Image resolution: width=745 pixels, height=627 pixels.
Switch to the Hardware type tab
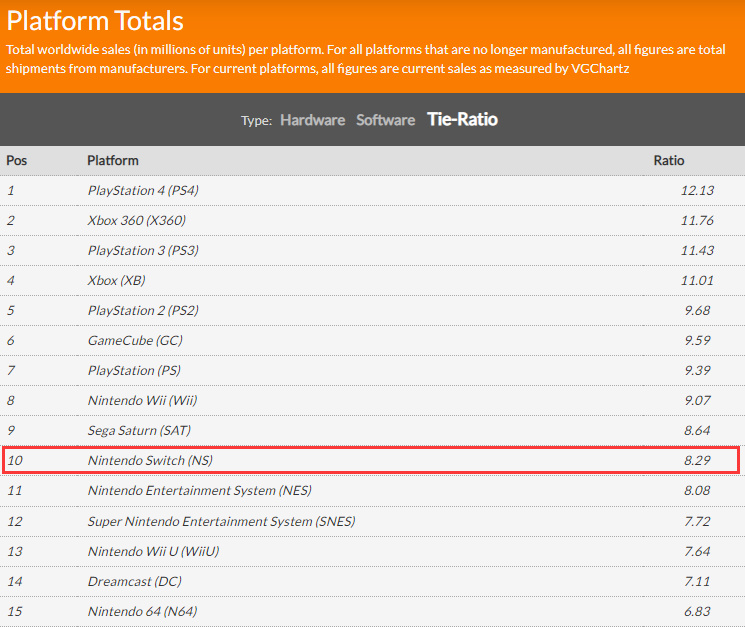coord(312,120)
